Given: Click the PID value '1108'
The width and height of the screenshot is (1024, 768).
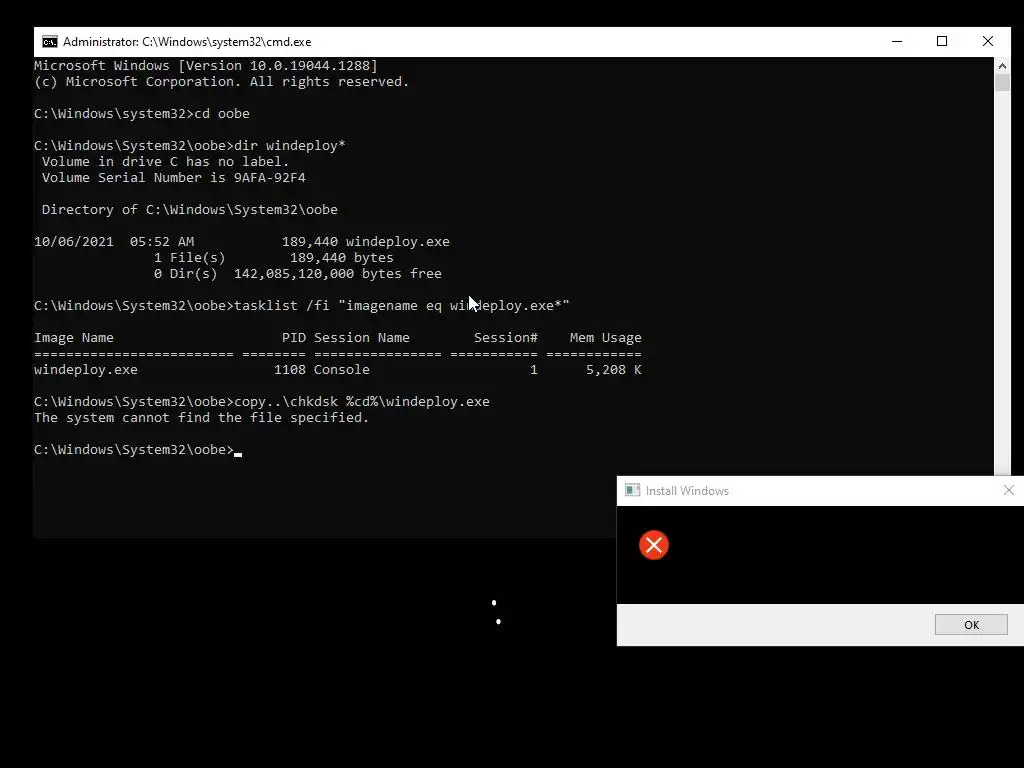Looking at the screenshot, I should click(x=290, y=370).
